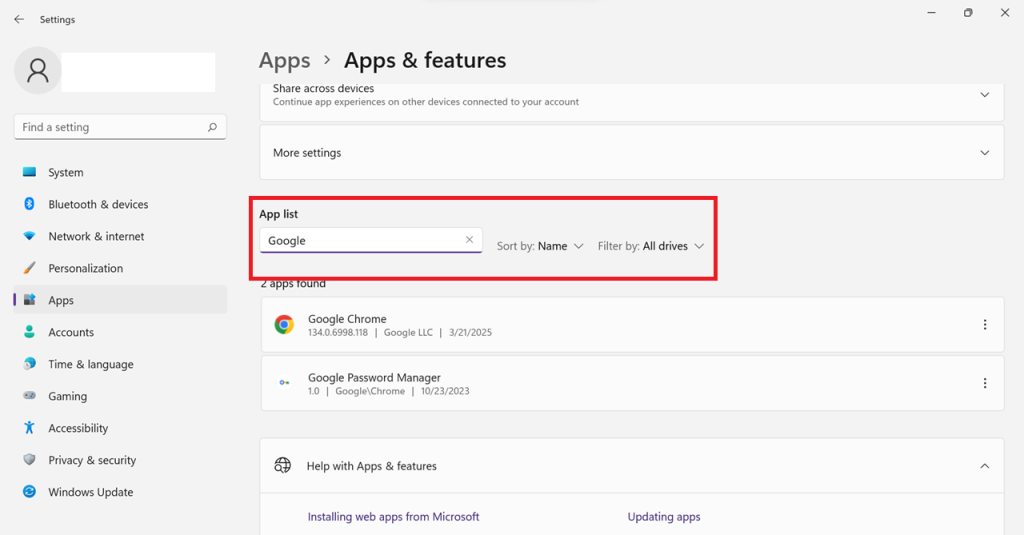This screenshot has width=1024, height=535.
Task: Open Filter by All drives dropdown
Action: click(650, 246)
